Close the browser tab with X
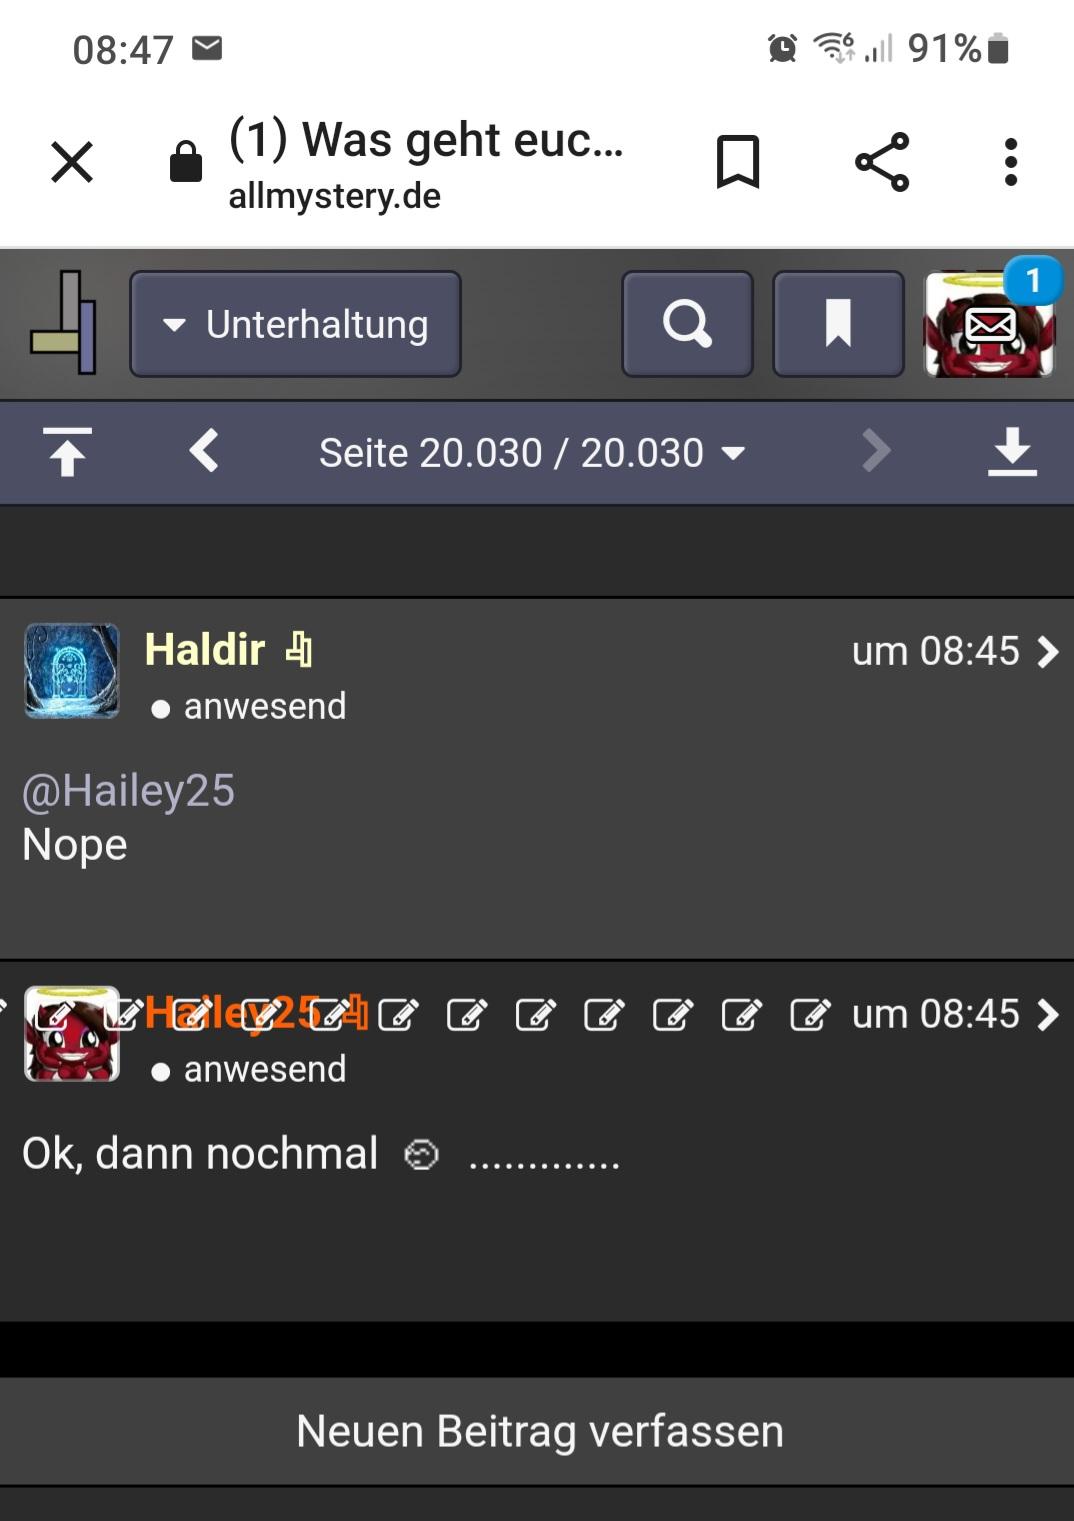 [72, 162]
